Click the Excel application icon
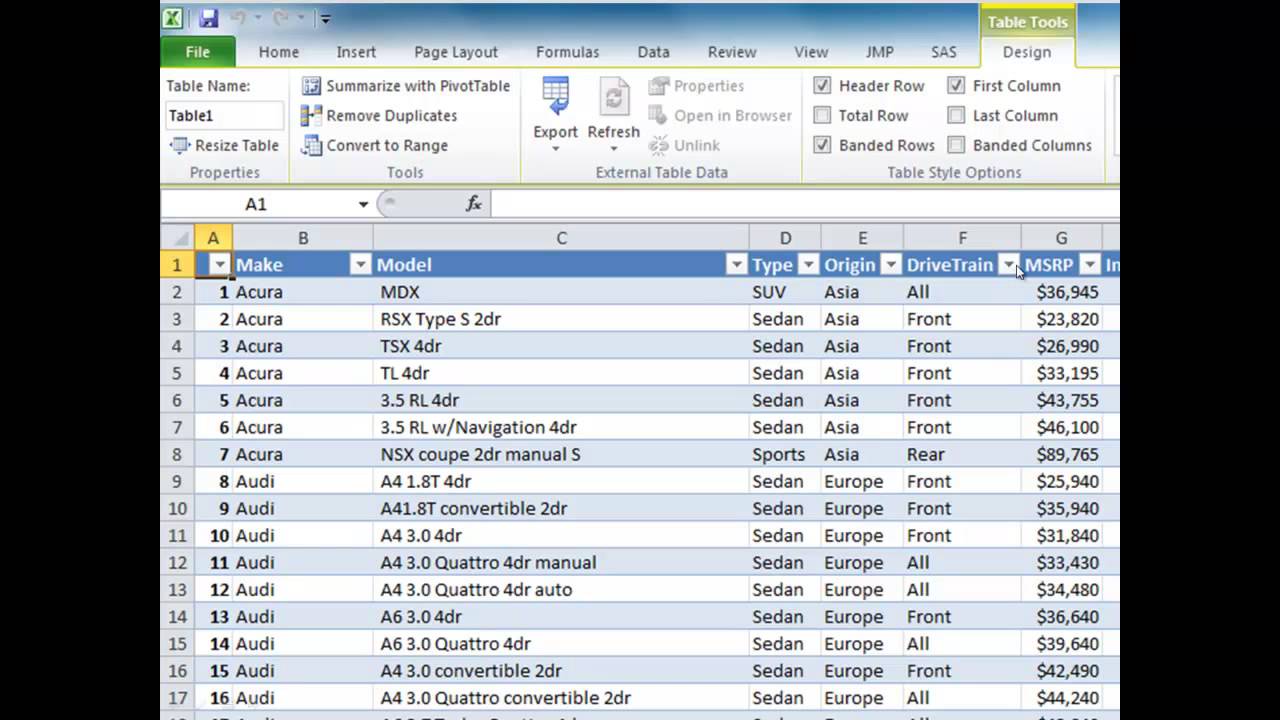This screenshot has width=1280, height=720. (174, 18)
